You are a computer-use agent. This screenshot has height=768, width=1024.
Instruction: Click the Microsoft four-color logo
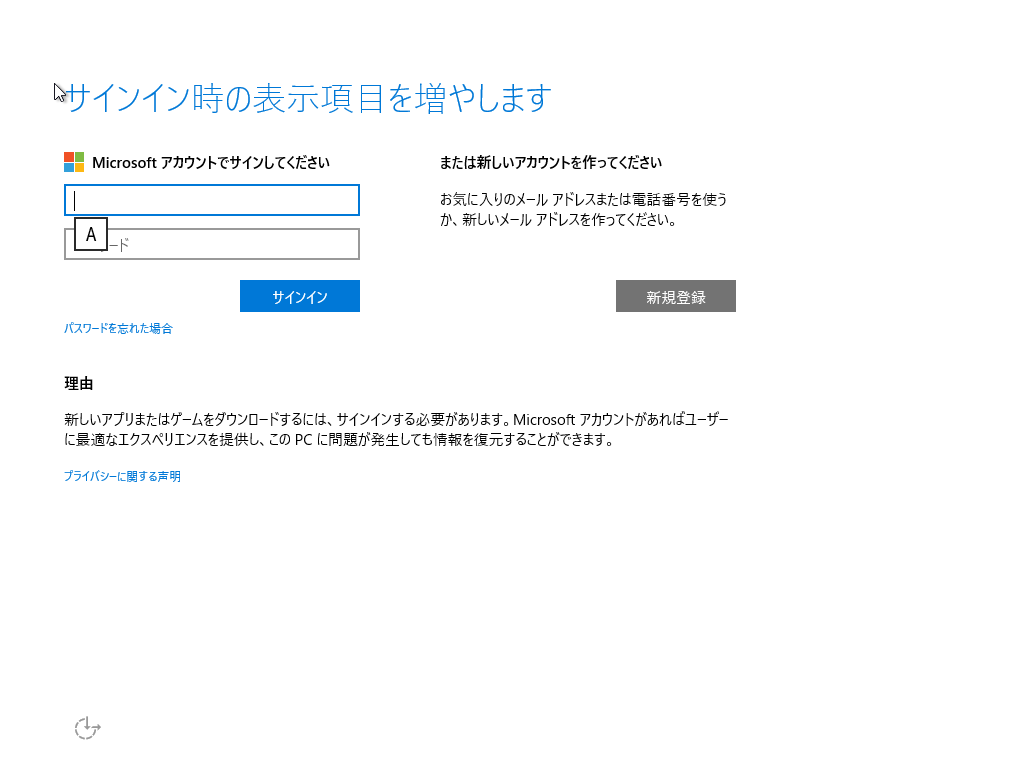(74, 162)
